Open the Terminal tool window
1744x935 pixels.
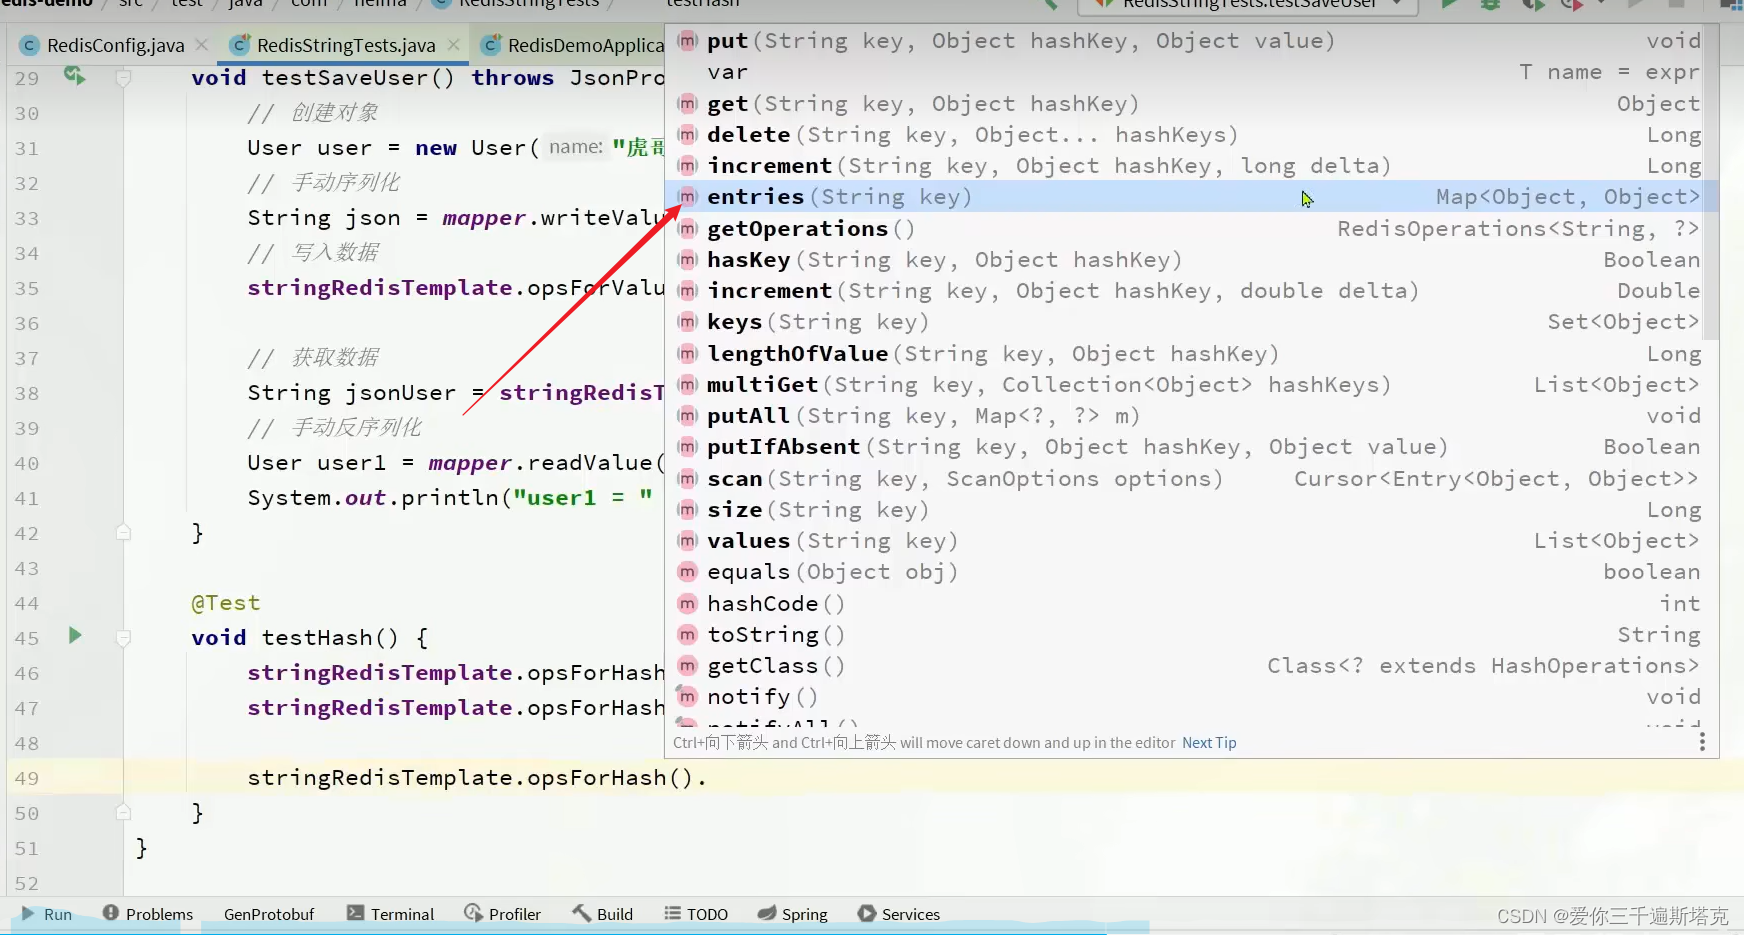pos(402,913)
